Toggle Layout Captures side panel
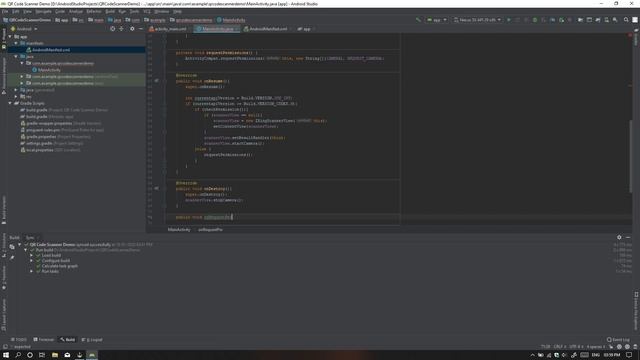Viewport: 640px width, 360px height. coord(4,315)
